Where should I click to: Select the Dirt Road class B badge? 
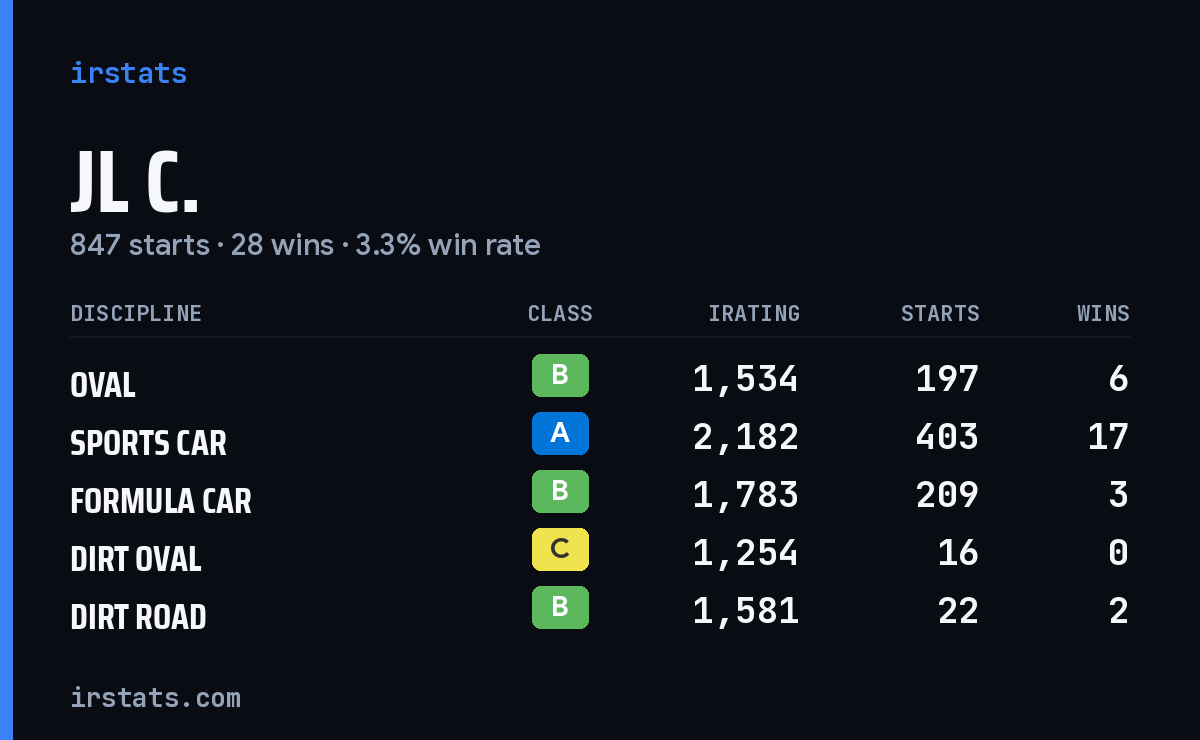(560, 607)
